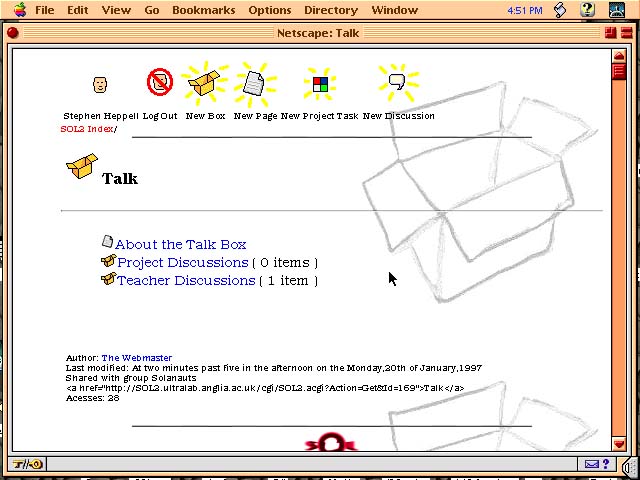Open the application switcher icon in menu bar
This screenshot has width=640, height=480.
617,9
